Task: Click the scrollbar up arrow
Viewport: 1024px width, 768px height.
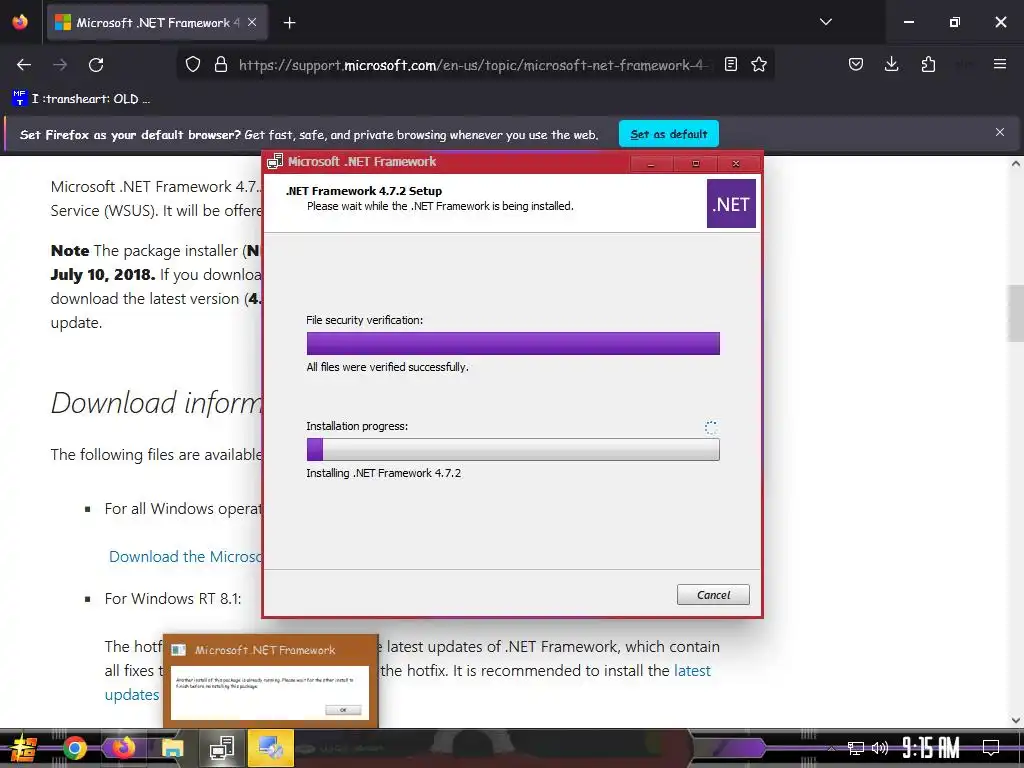Action: click(1016, 163)
